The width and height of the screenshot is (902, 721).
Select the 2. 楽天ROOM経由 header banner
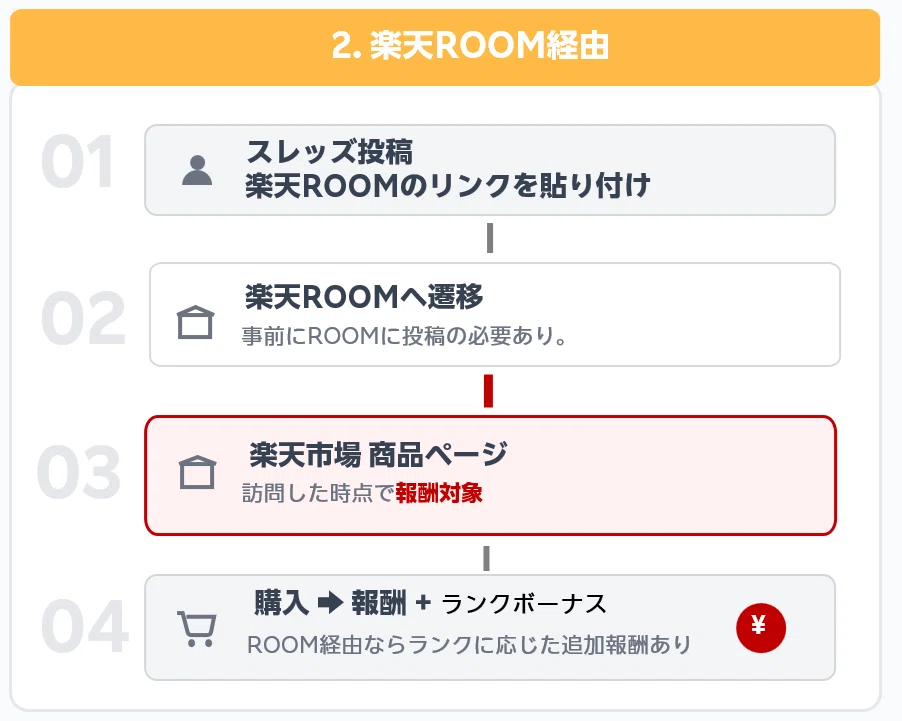pyautogui.click(x=445, y=47)
